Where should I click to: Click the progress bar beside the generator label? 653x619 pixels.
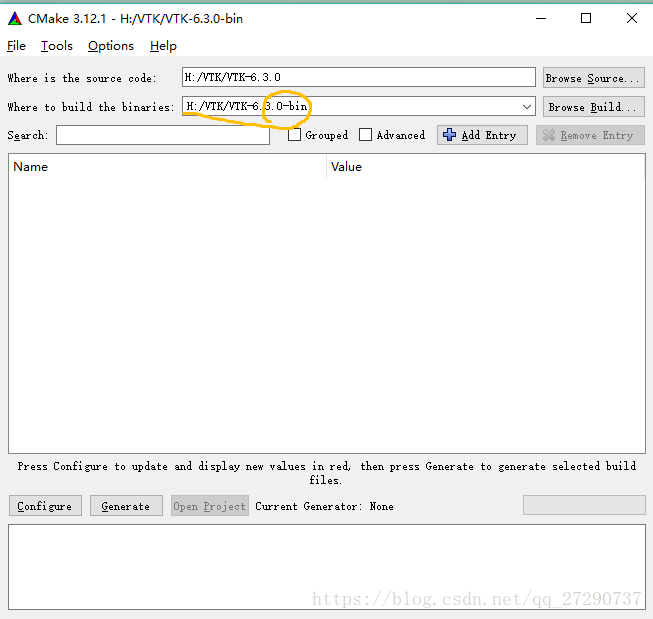click(x=584, y=505)
